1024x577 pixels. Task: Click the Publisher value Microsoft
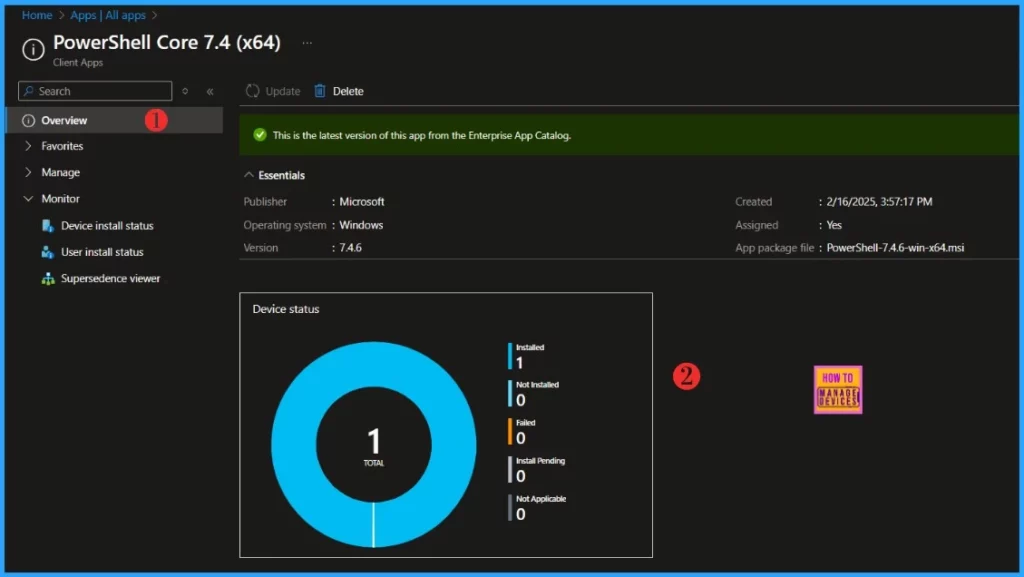pyautogui.click(x=362, y=202)
